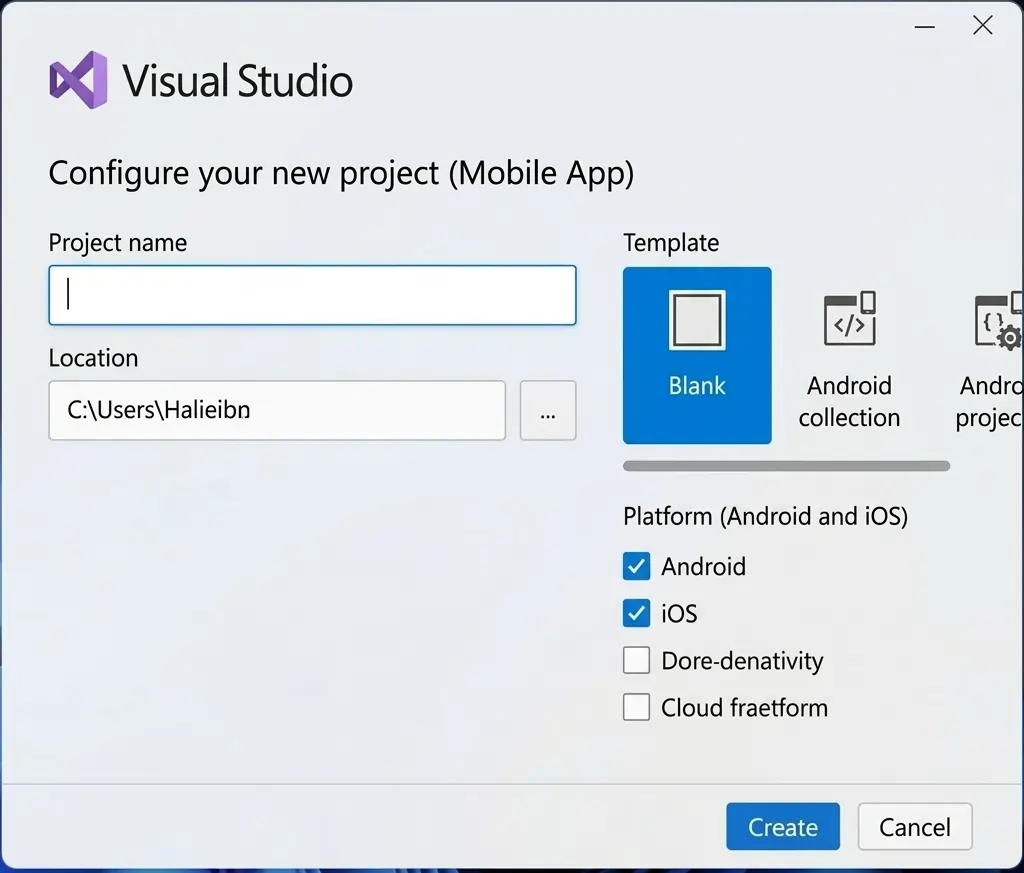Focus the Project name text field
This screenshot has height=873, width=1024.
(312, 295)
